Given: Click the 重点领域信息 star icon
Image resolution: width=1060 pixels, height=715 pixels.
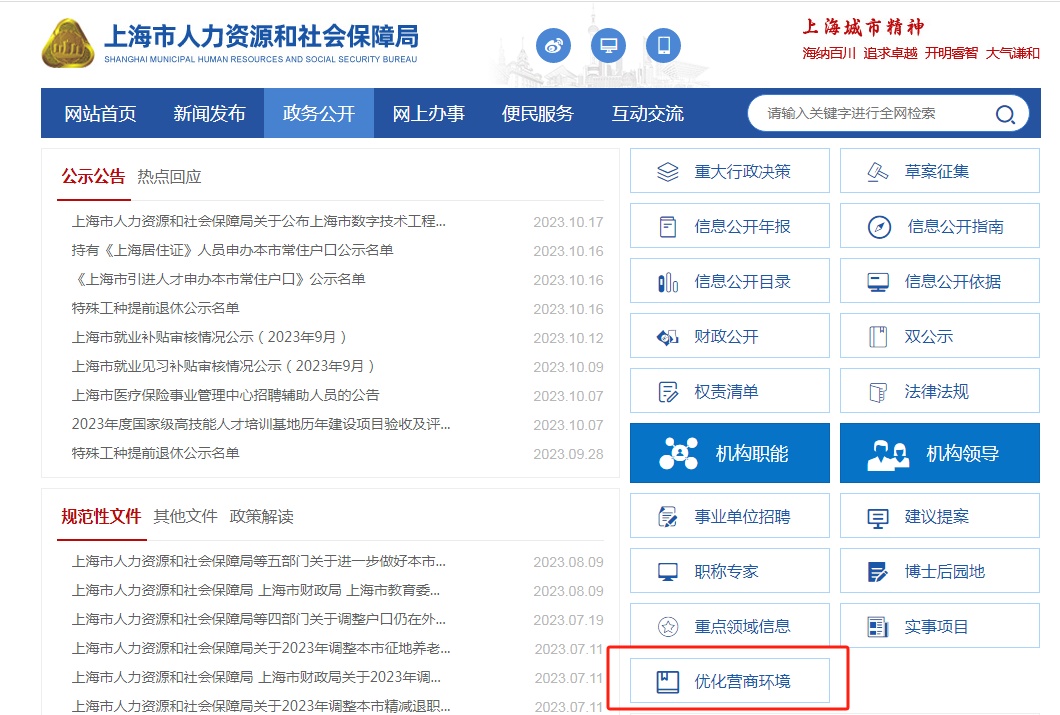Looking at the screenshot, I should point(668,627).
